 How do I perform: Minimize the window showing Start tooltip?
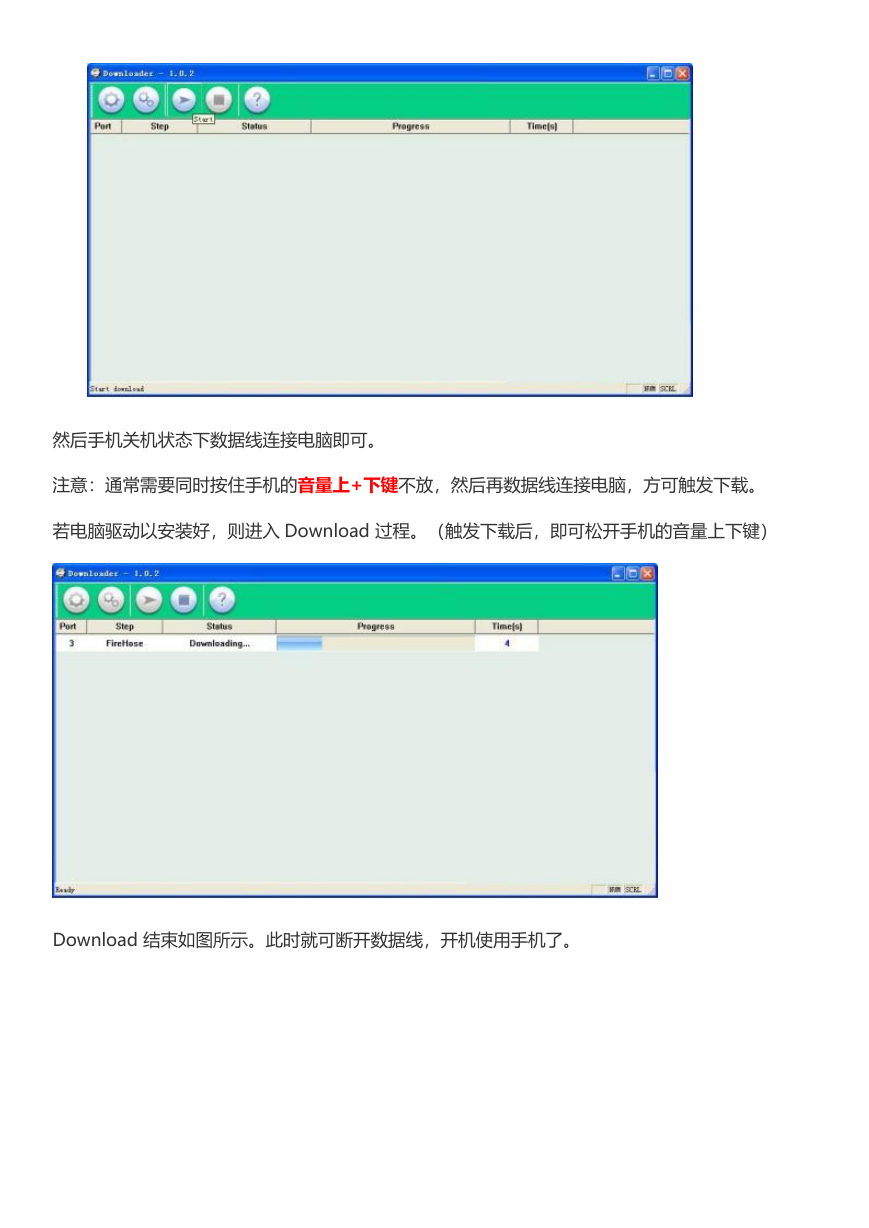pos(653,73)
